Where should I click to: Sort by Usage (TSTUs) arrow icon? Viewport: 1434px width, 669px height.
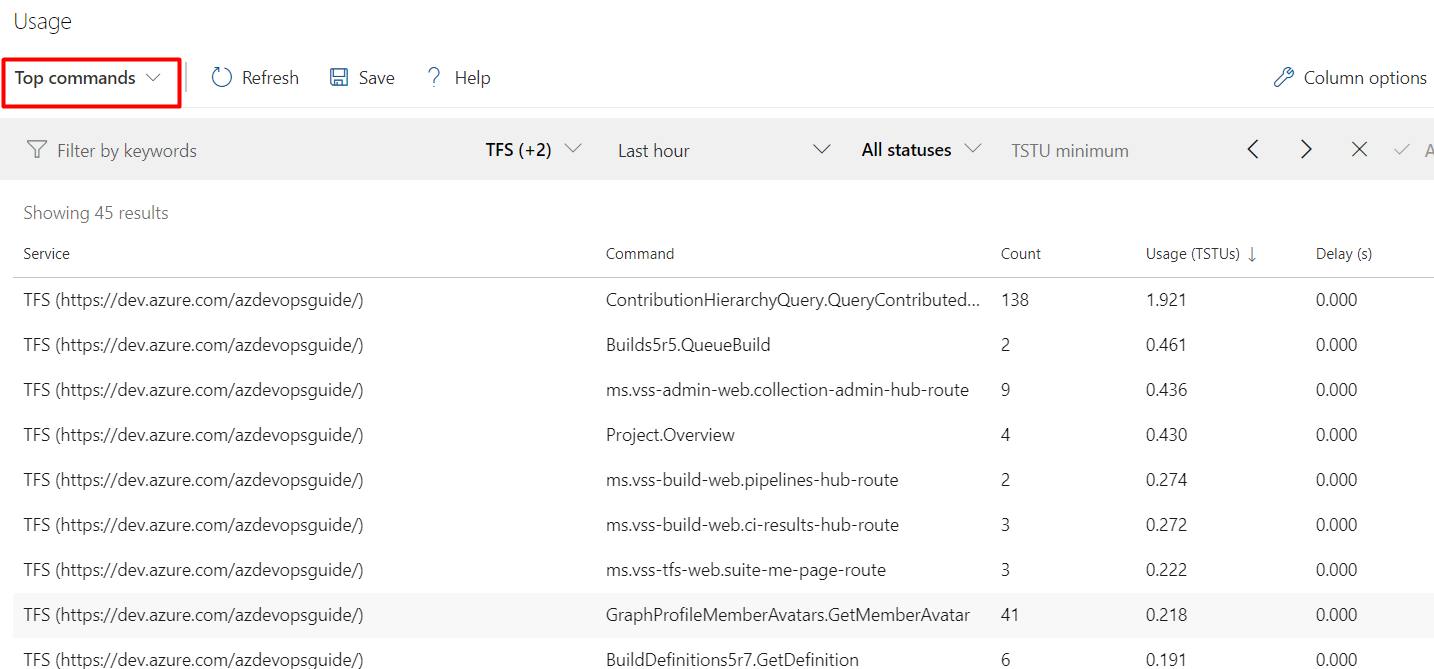pyautogui.click(x=1252, y=254)
